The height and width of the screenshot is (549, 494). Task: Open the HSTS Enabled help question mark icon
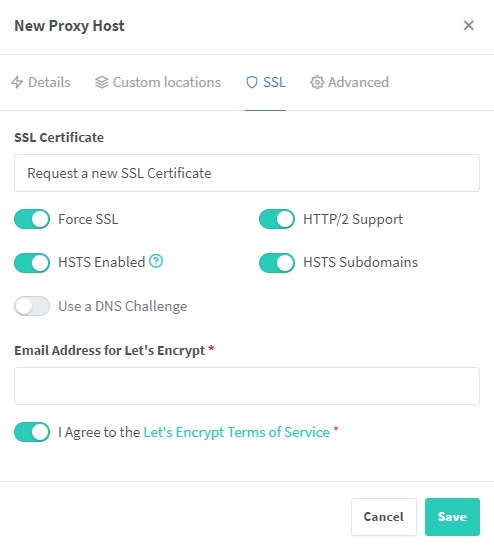[x=156, y=261]
